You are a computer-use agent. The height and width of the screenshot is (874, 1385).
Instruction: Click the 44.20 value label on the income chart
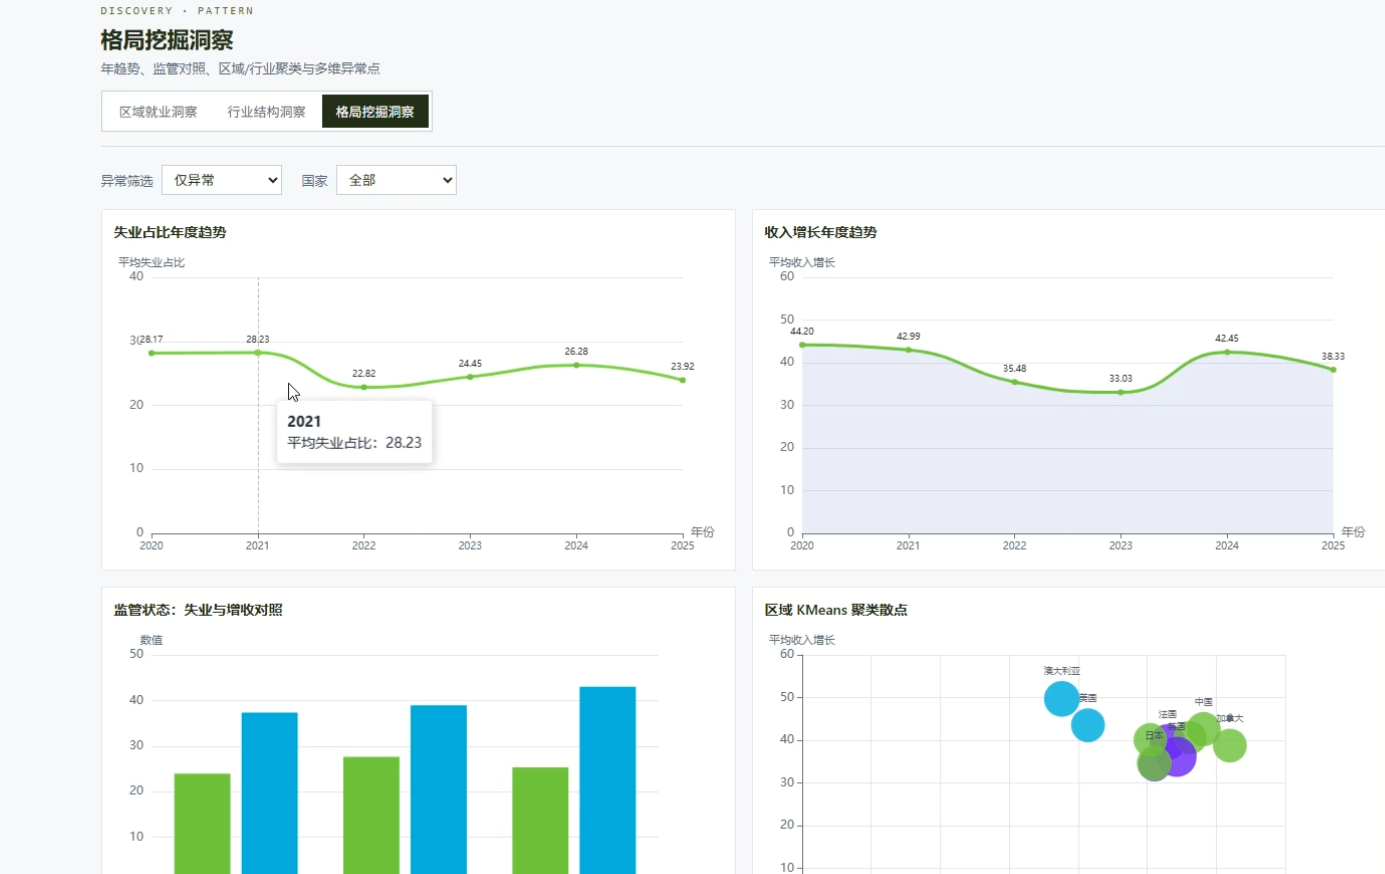click(802, 332)
